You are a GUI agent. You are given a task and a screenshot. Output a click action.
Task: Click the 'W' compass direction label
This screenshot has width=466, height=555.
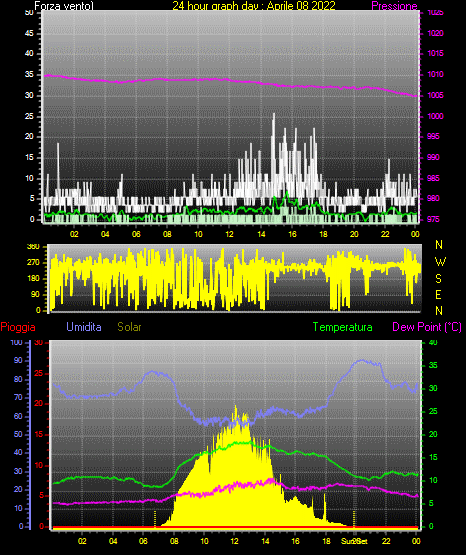[x=440, y=262]
